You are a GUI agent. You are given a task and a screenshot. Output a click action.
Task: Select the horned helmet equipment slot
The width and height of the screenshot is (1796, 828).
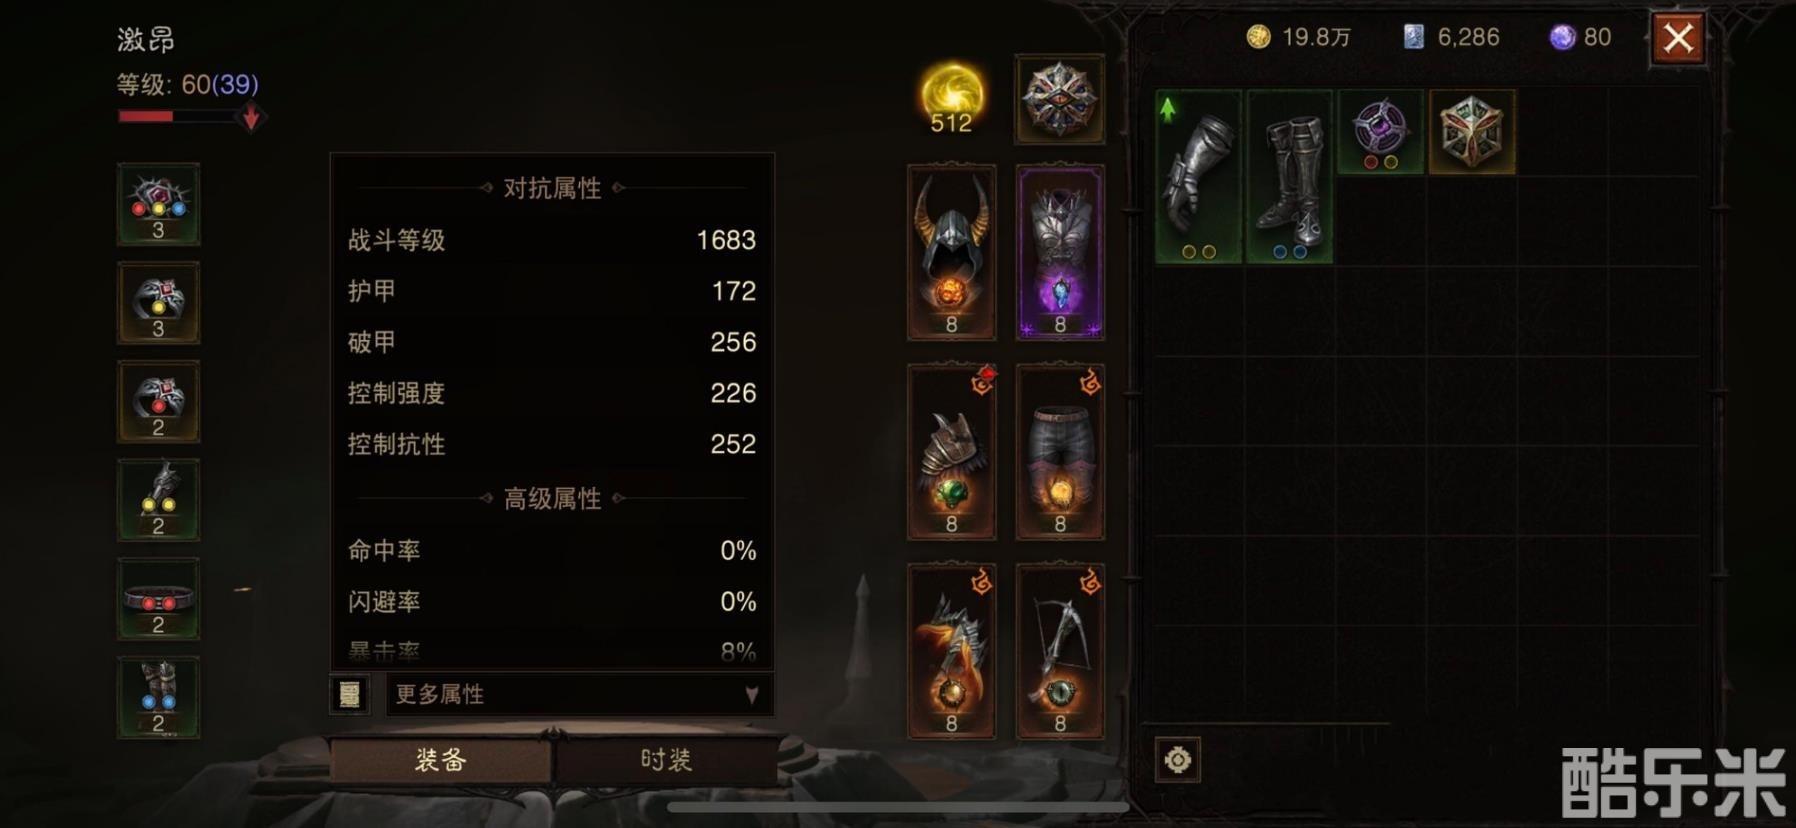951,253
